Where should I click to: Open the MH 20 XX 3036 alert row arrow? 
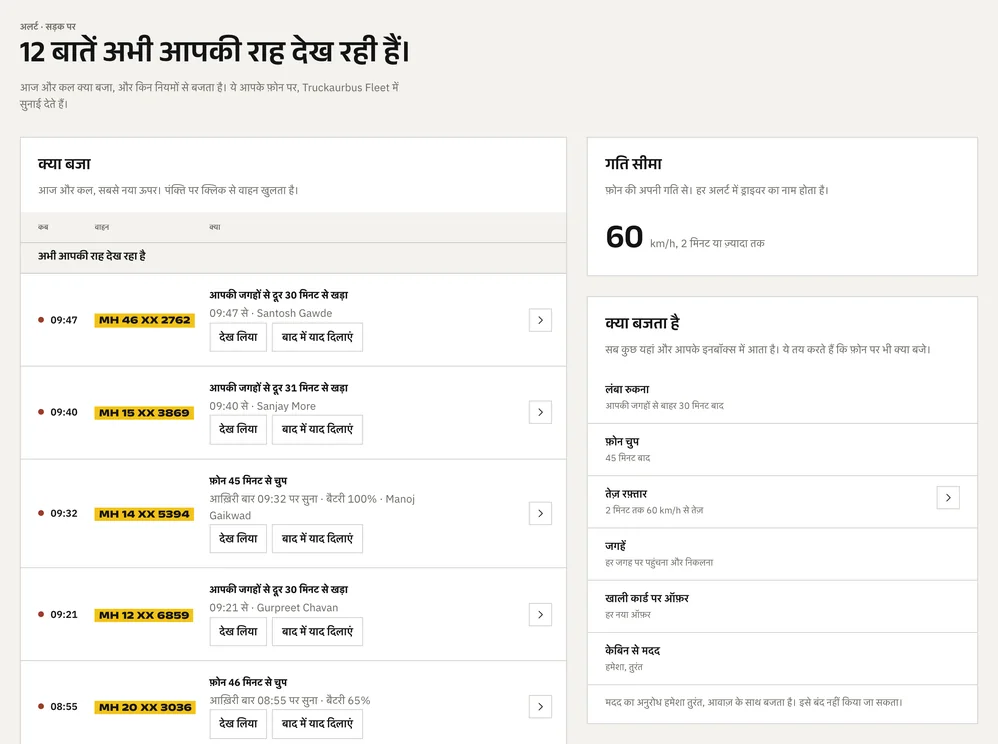click(x=540, y=706)
